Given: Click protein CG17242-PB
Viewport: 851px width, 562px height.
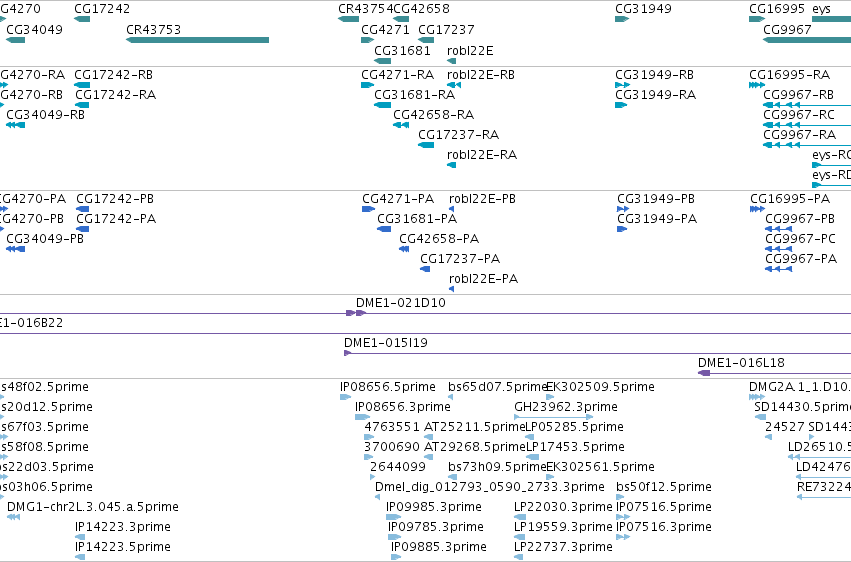Looking at the screenshot, I should 115,199.
